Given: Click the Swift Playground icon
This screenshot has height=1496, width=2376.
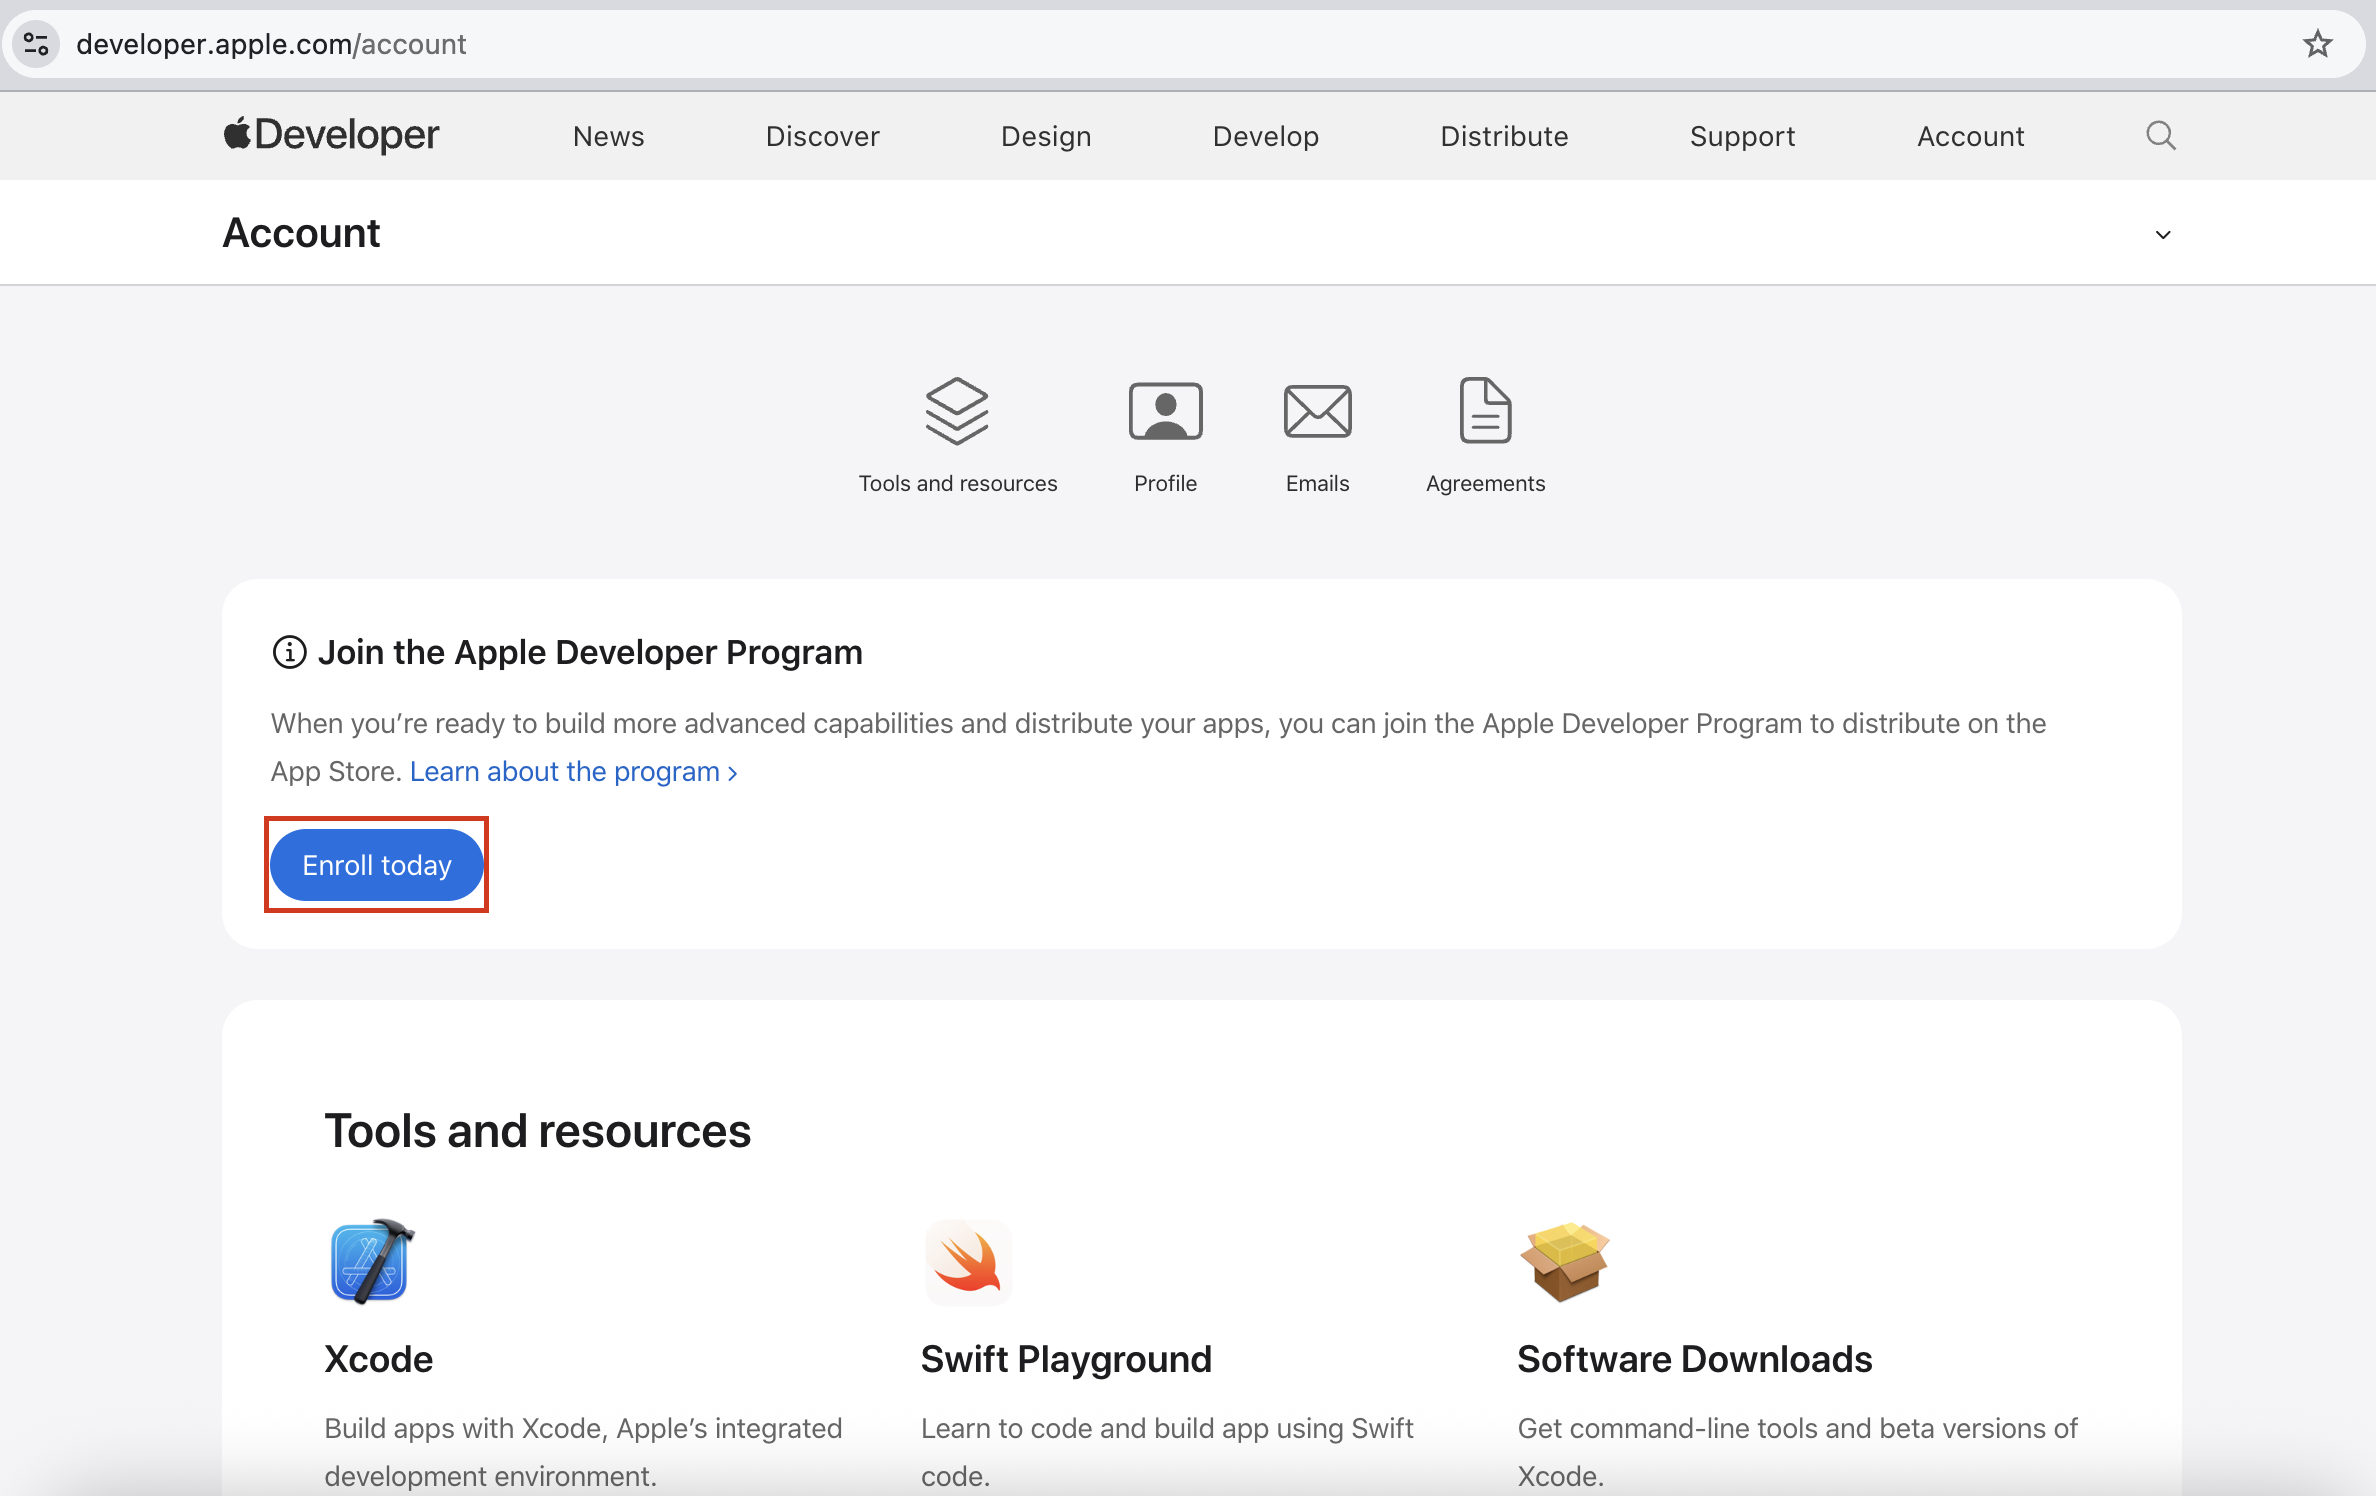Looking at the screenshot, I should 967,1262.
